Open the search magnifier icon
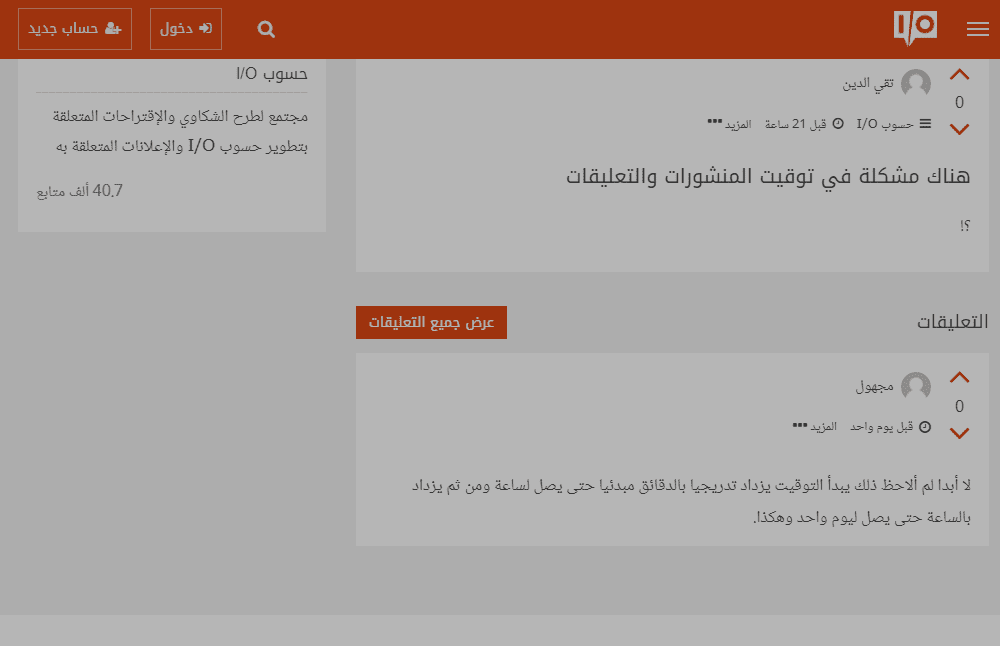Image resolution: width=1000 pixels, height=646 pixels. [266, 29]
